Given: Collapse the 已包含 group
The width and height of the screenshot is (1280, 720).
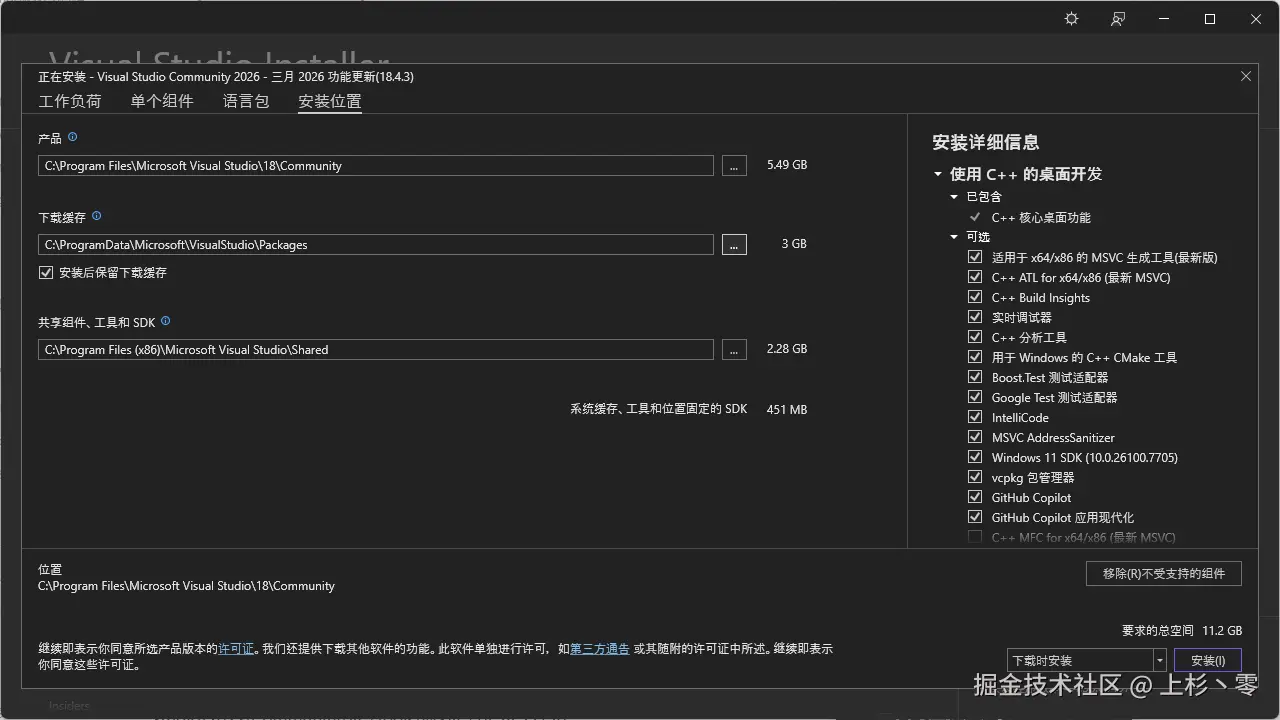Looking at the screenshot, I should [x=954, y=197].
